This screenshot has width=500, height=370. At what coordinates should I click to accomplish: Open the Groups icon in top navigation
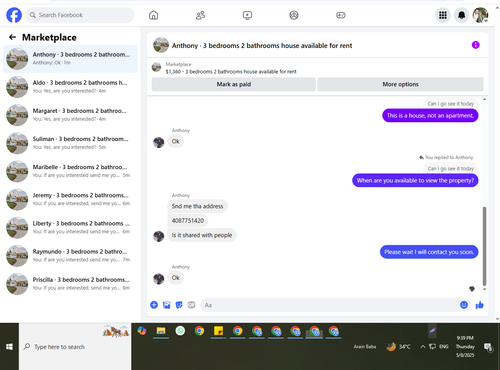click(x=294, y=15)
